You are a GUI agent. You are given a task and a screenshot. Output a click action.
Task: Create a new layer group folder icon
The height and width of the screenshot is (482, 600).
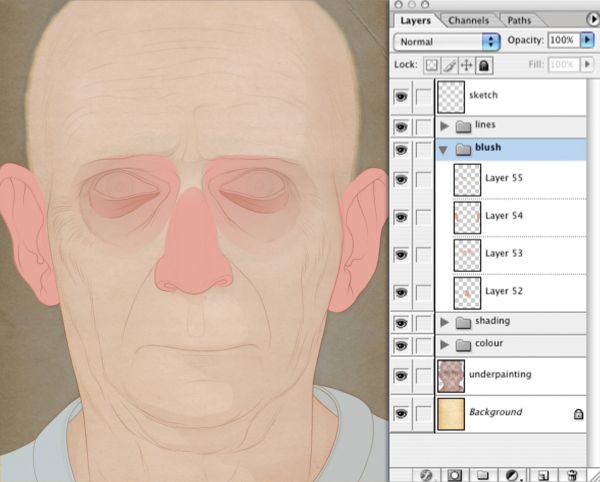[x=483, y=475]
